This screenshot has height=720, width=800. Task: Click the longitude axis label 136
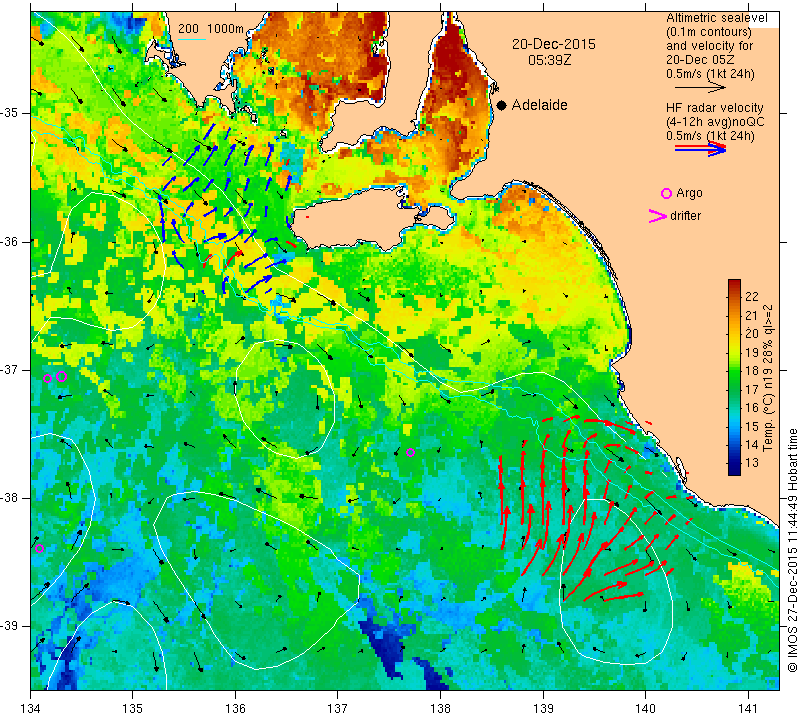235,708
